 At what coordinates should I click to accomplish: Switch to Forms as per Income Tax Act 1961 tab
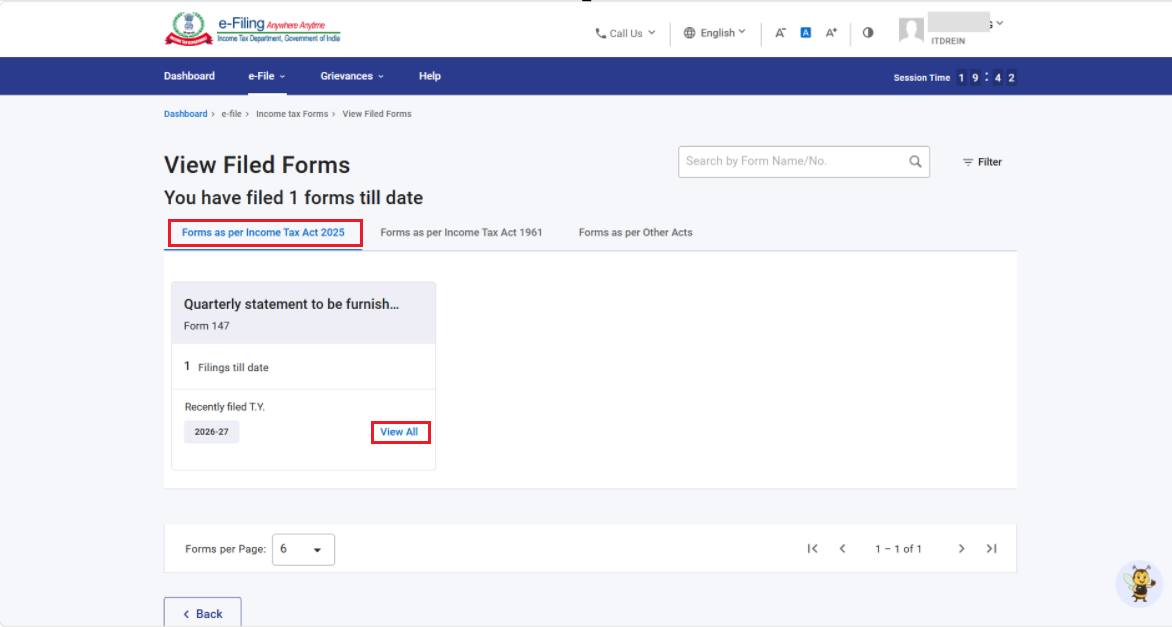[461, 232]
